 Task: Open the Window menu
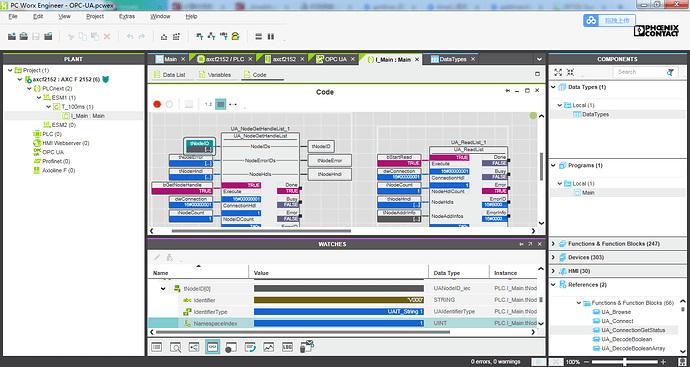coord(160,16)
